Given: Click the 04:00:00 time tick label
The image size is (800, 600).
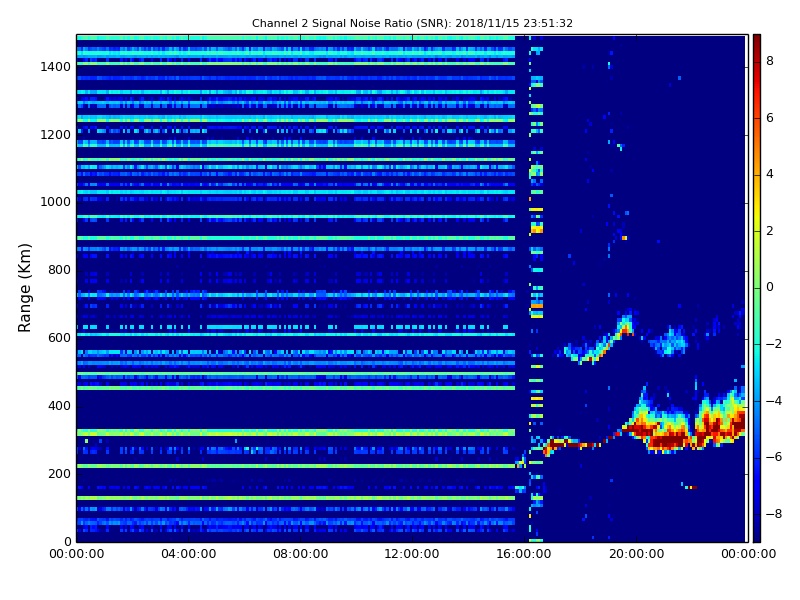Looking at the screenshot, I should click(x=188, y=554).
